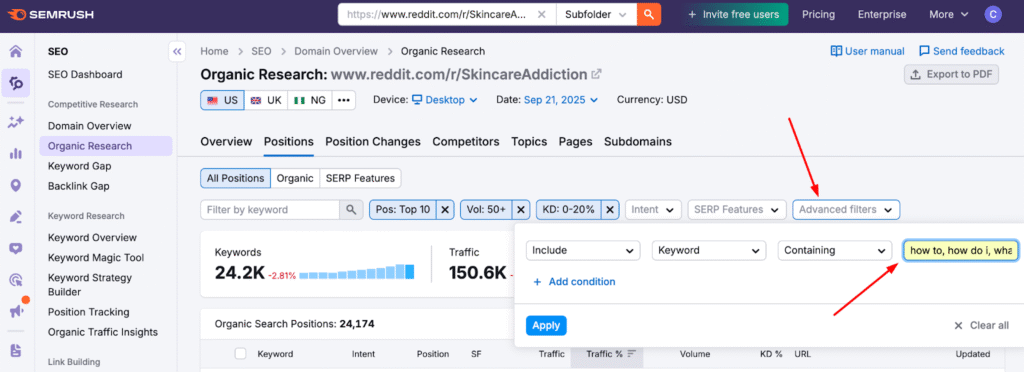1024x372 pixels.
Task: Open the bar chart icon in left rail
Action: tap(16, 154)
